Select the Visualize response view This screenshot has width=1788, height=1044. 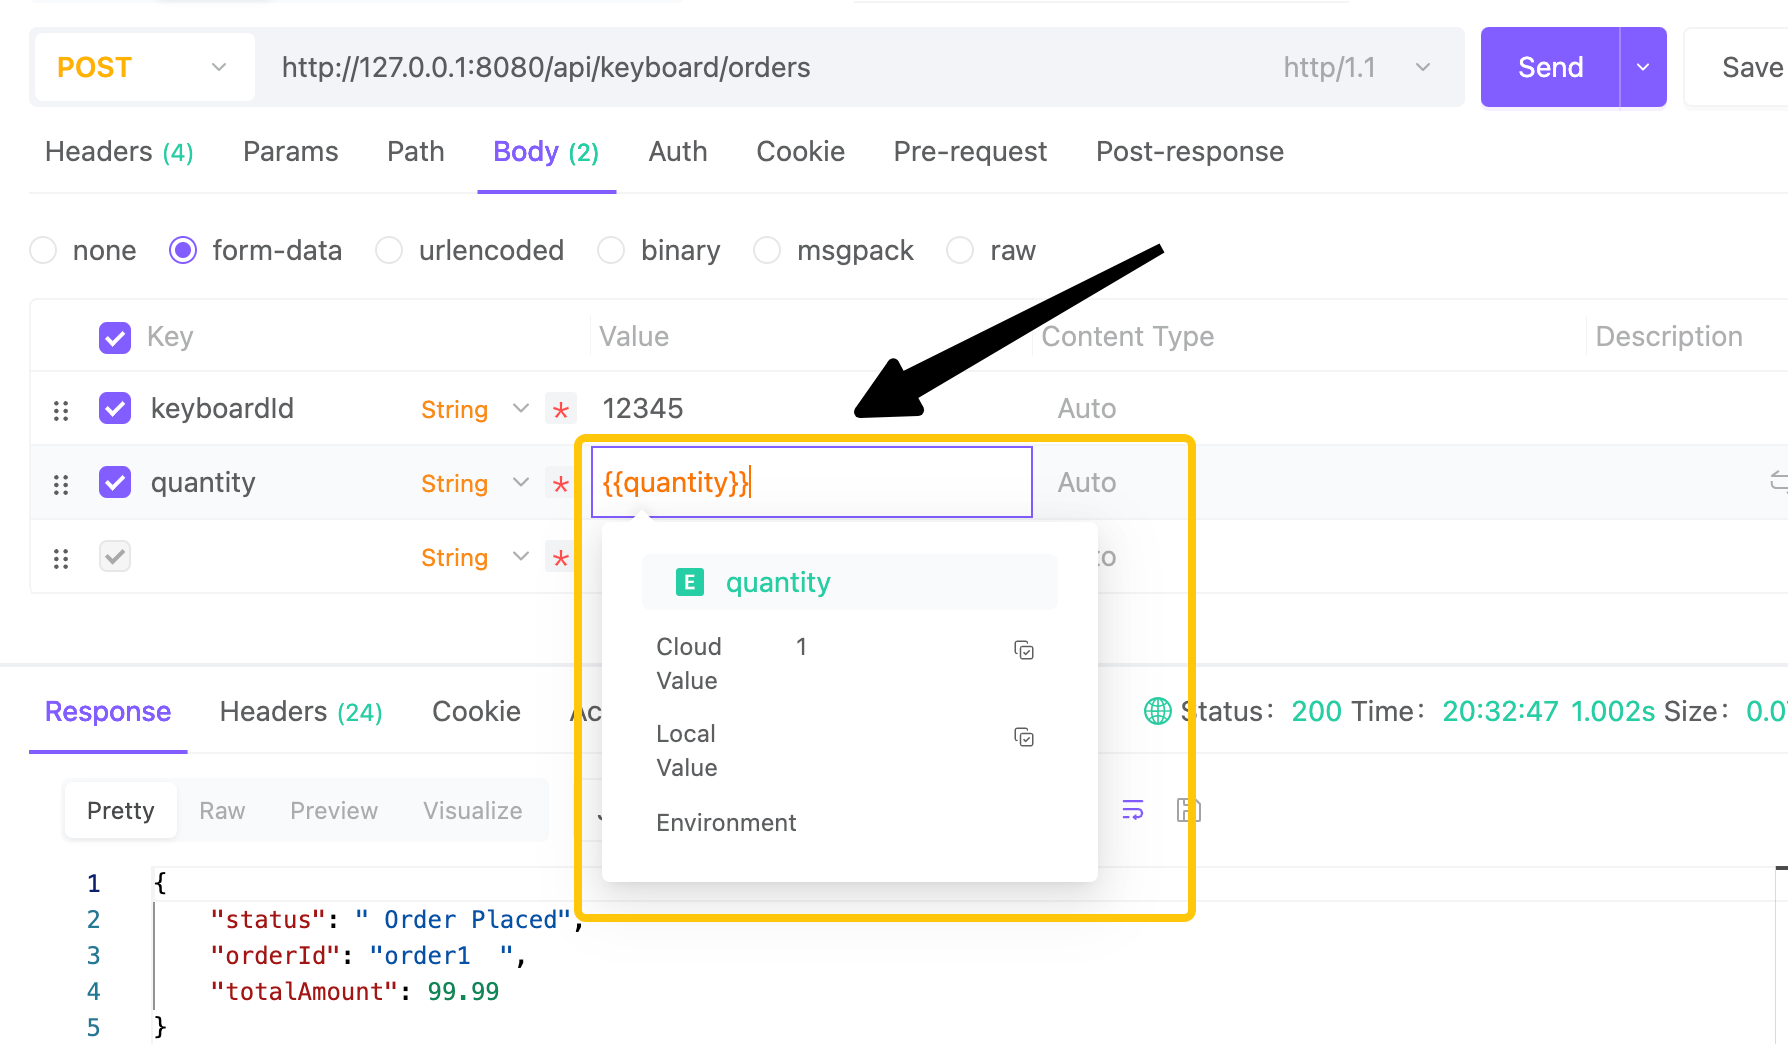click(472, 810)
